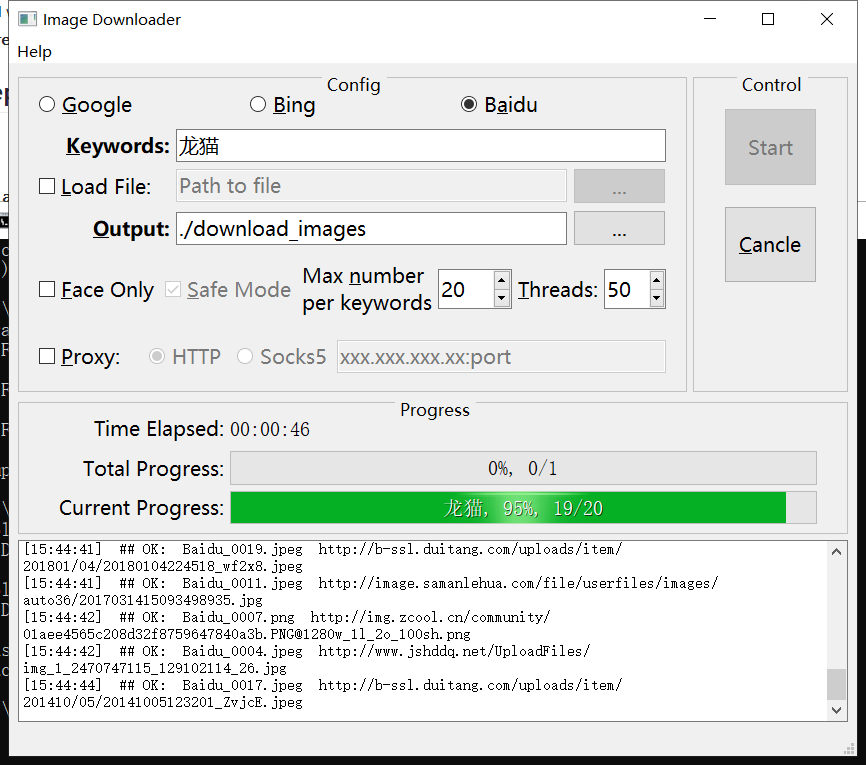Open the Help menu

pos(34,51)
